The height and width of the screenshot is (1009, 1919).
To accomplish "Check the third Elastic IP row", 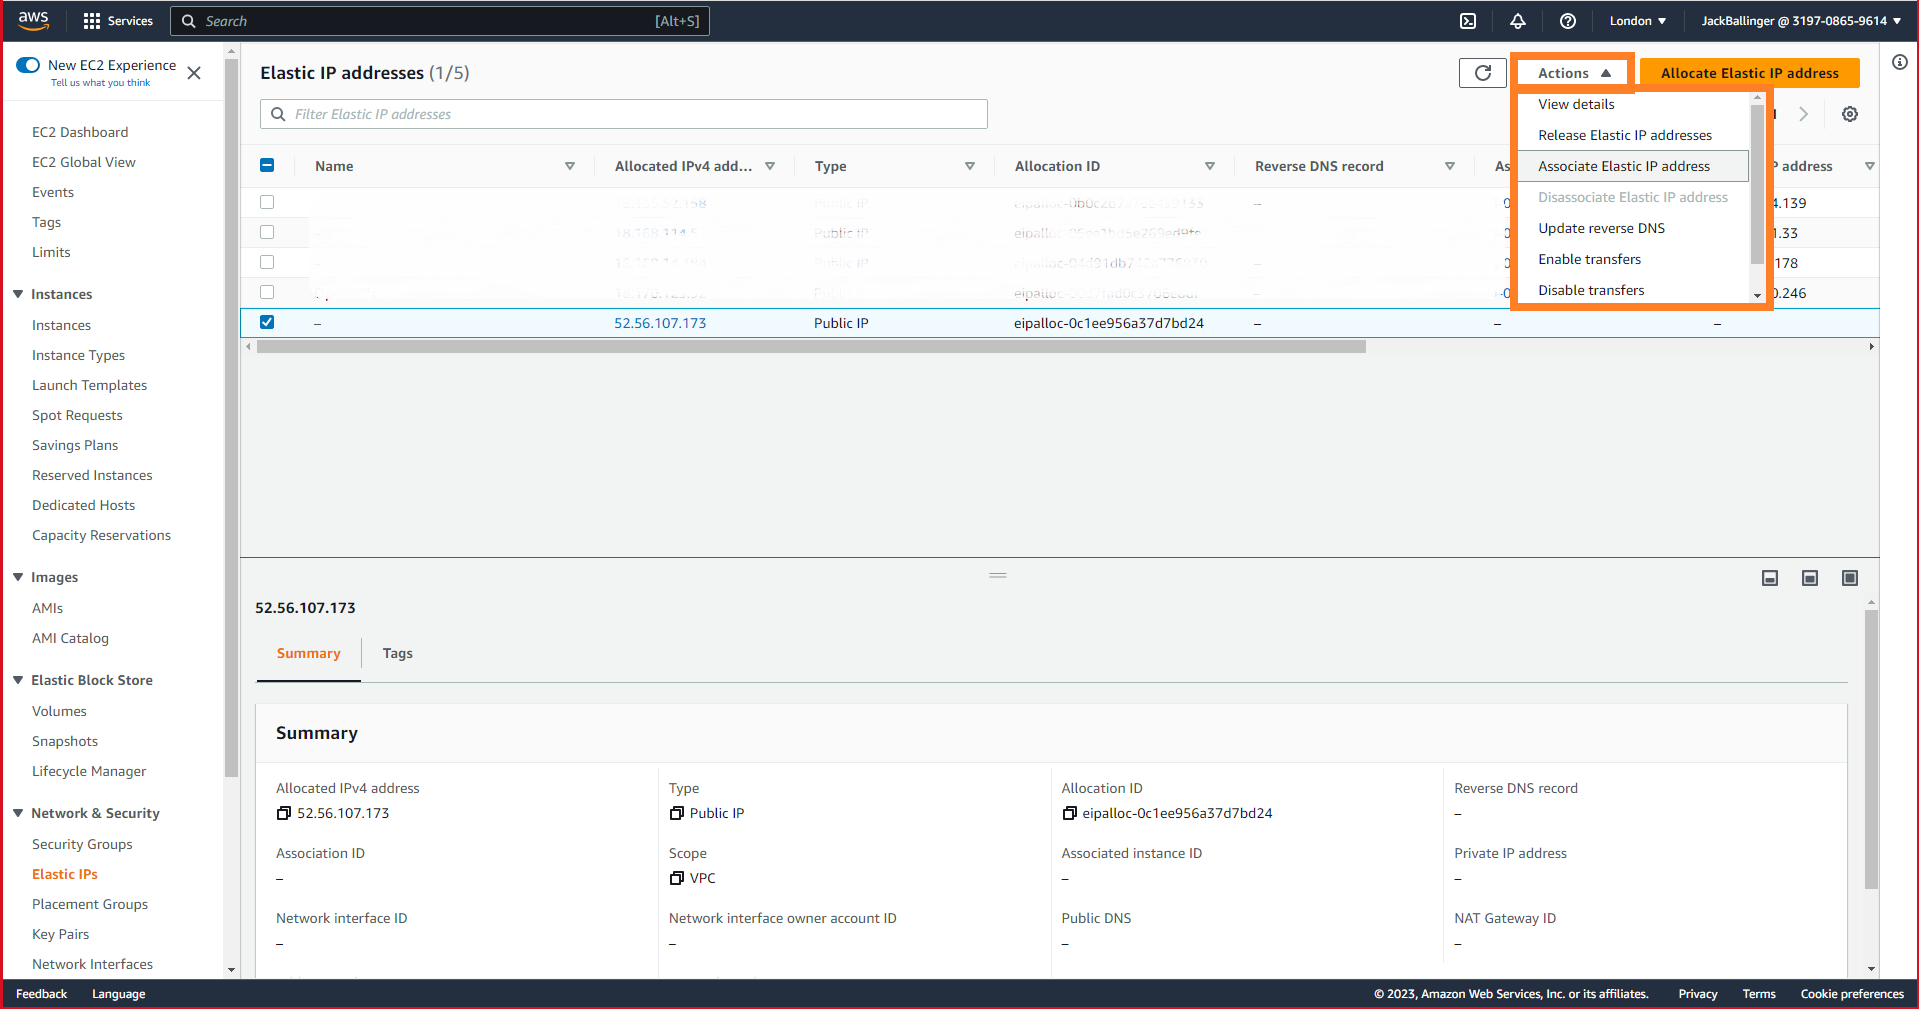I will tap(267, 262).
